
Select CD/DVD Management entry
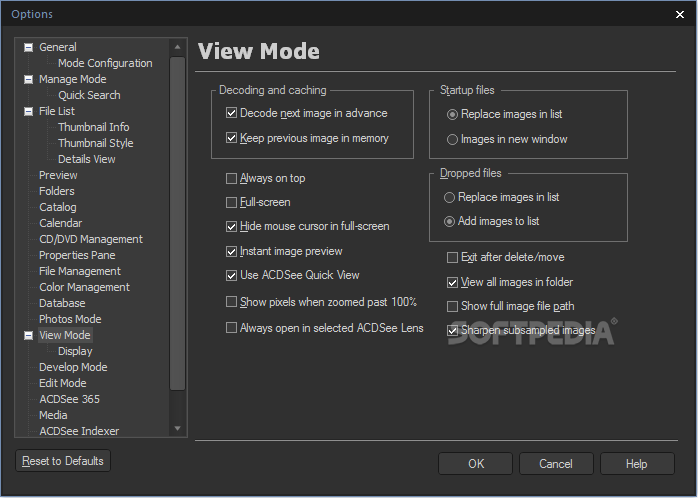click(91, 239)
